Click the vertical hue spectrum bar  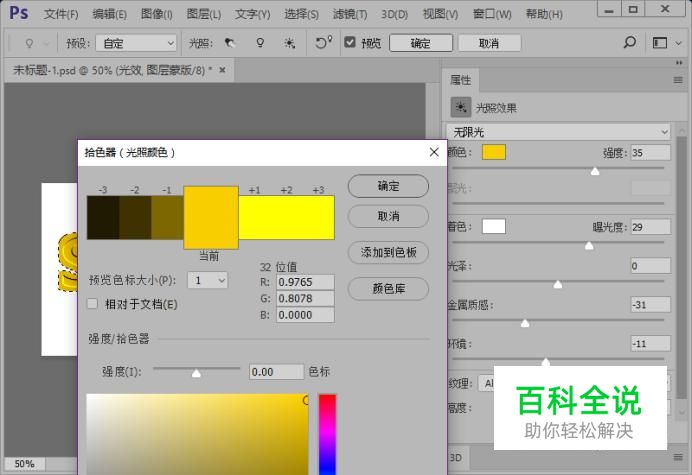click(x=327, y=434)
